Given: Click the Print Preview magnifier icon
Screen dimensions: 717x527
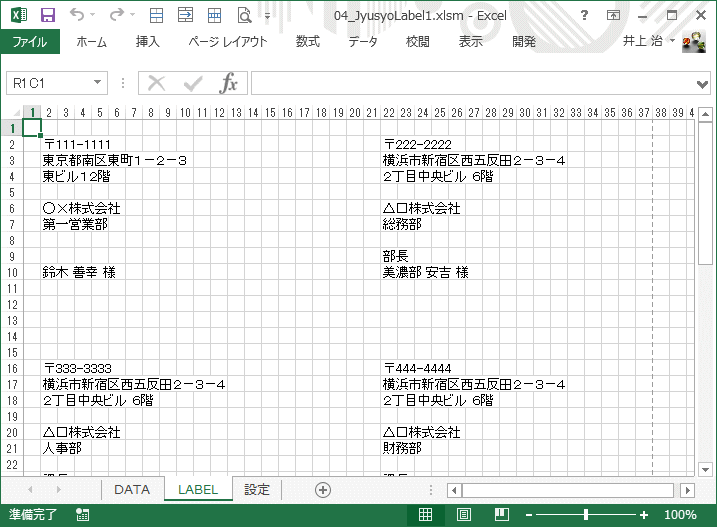Looking at the screenshot, I should click(244, 16).
